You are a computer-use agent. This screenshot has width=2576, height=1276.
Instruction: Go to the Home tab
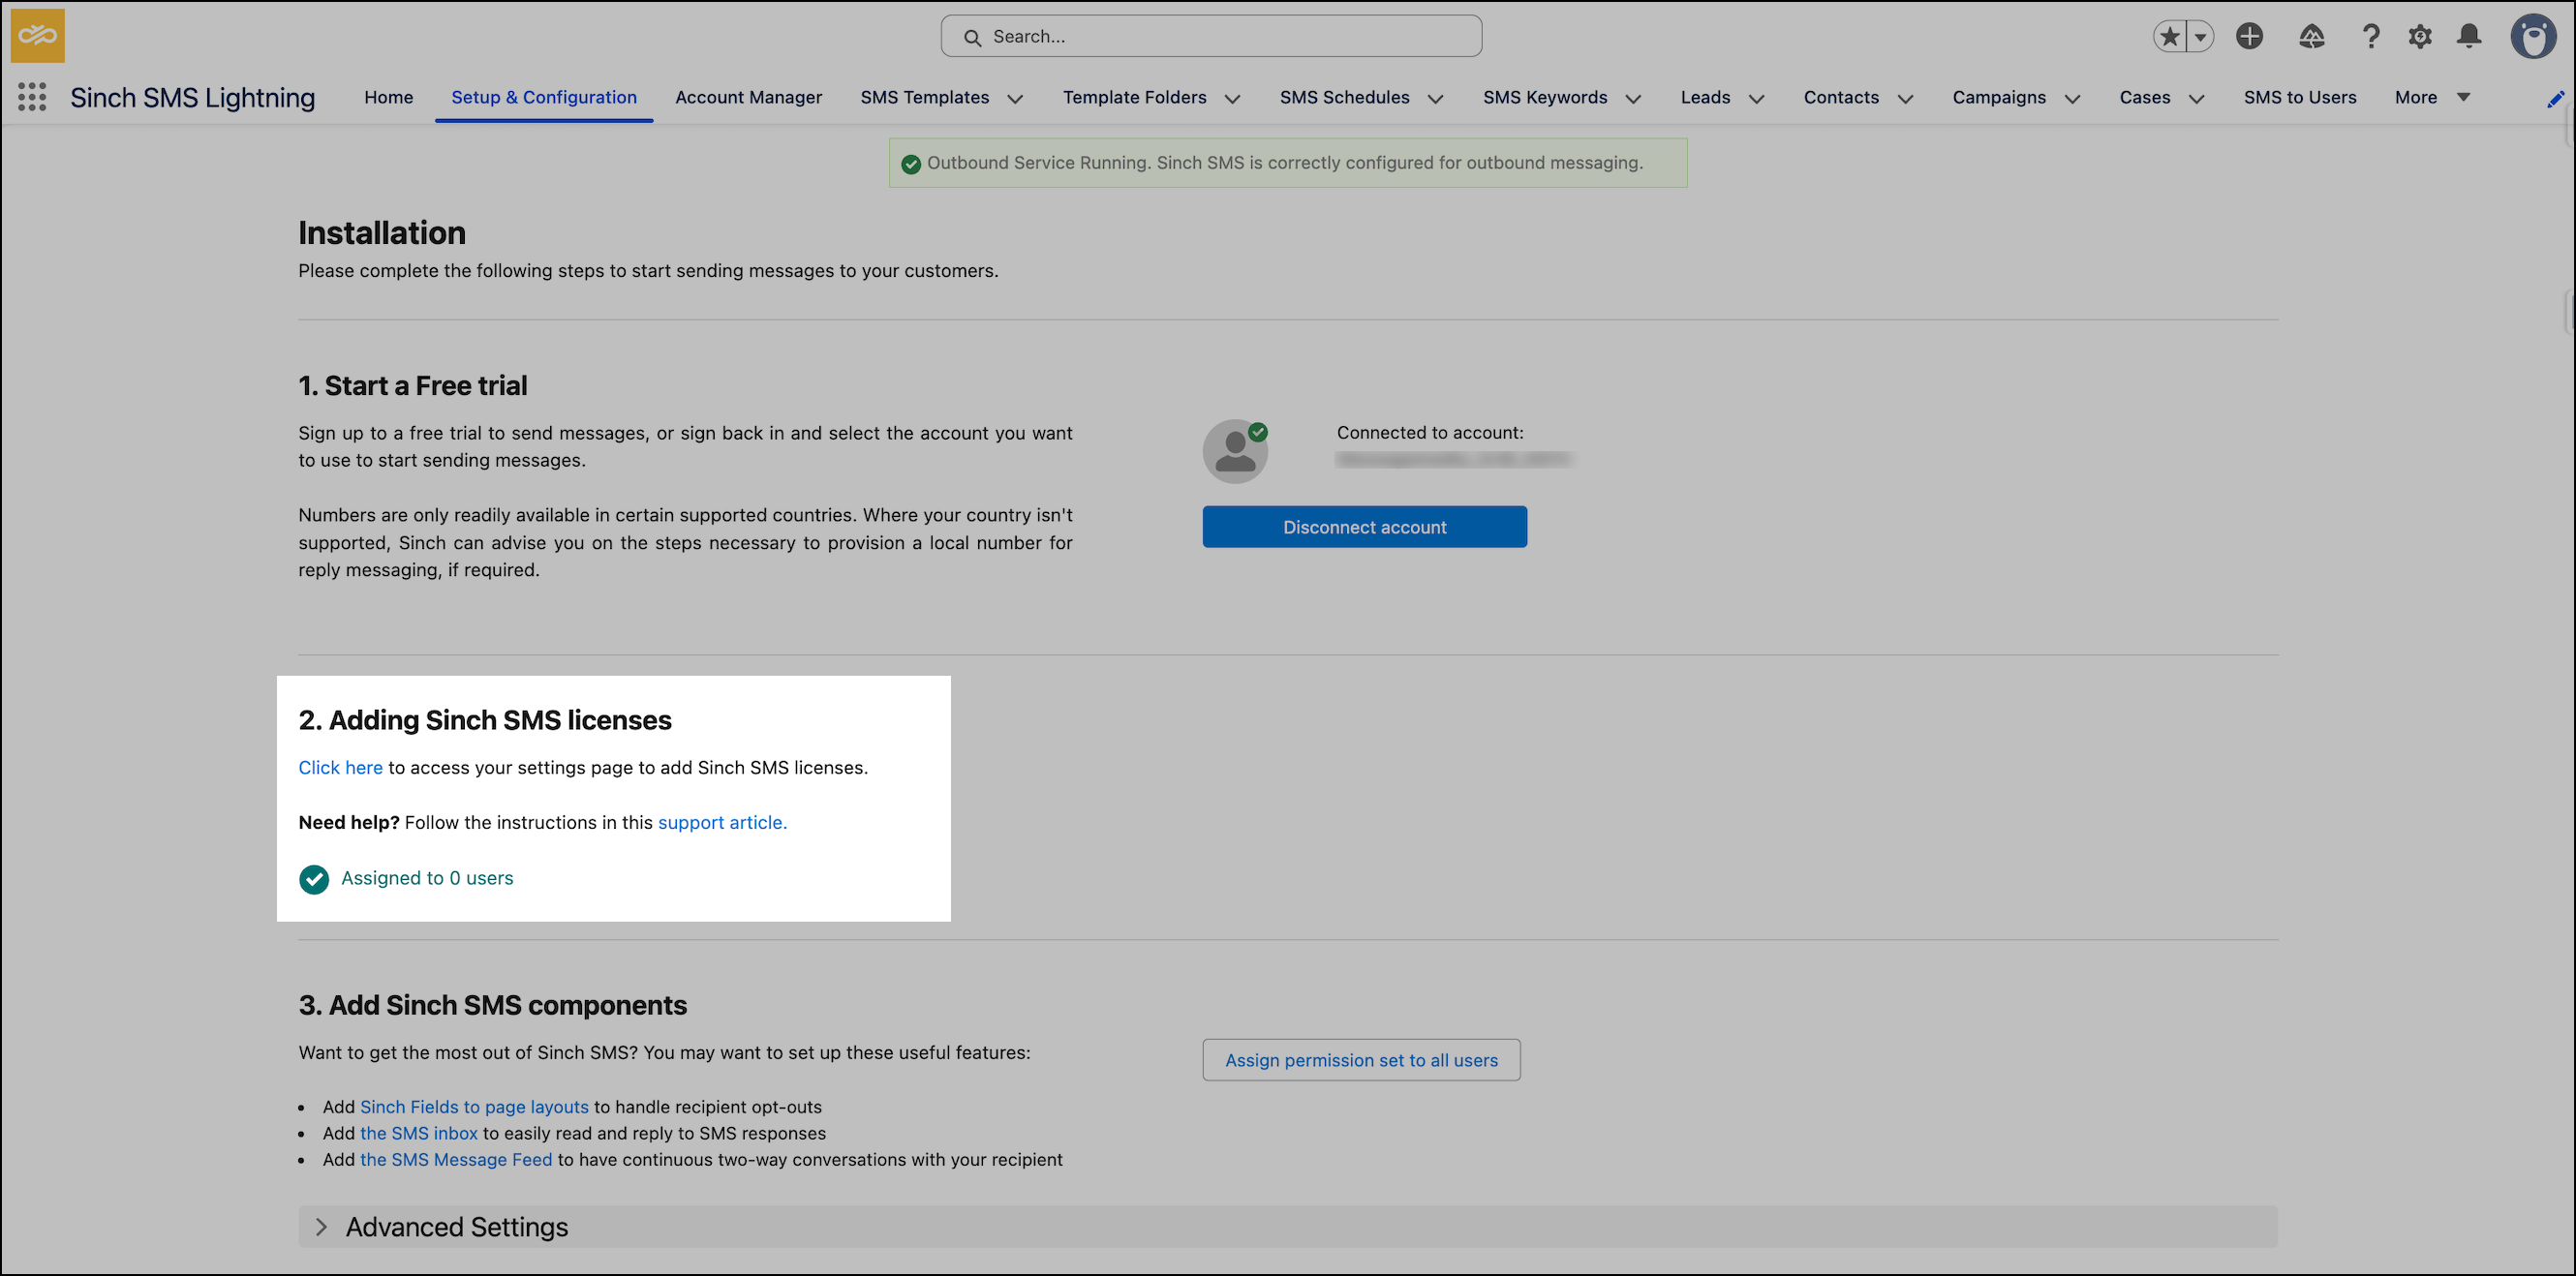pyautogui.click(x=389, y=97)
